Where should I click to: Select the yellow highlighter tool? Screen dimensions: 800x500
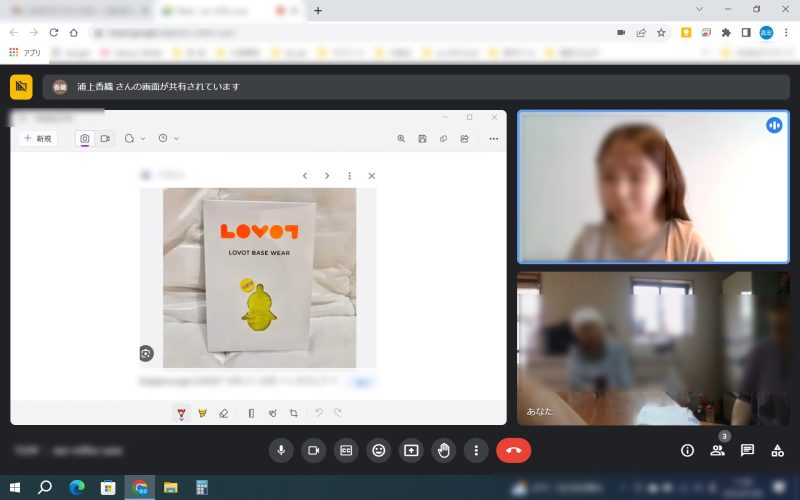(202, 413)
